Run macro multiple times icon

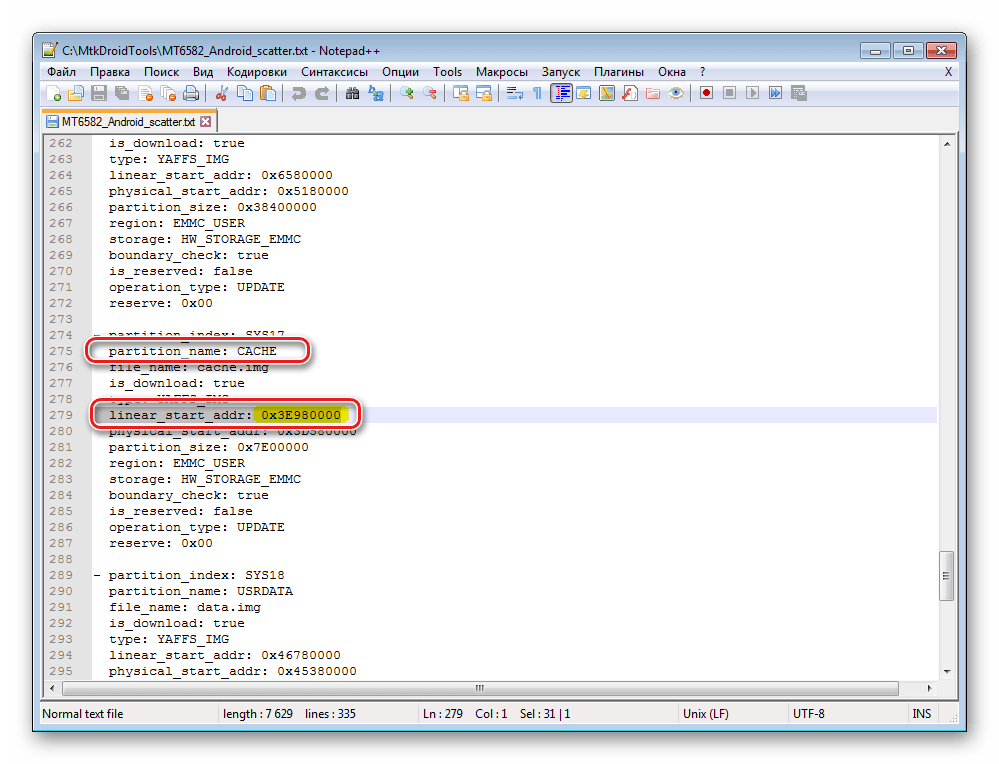(775, 94)
